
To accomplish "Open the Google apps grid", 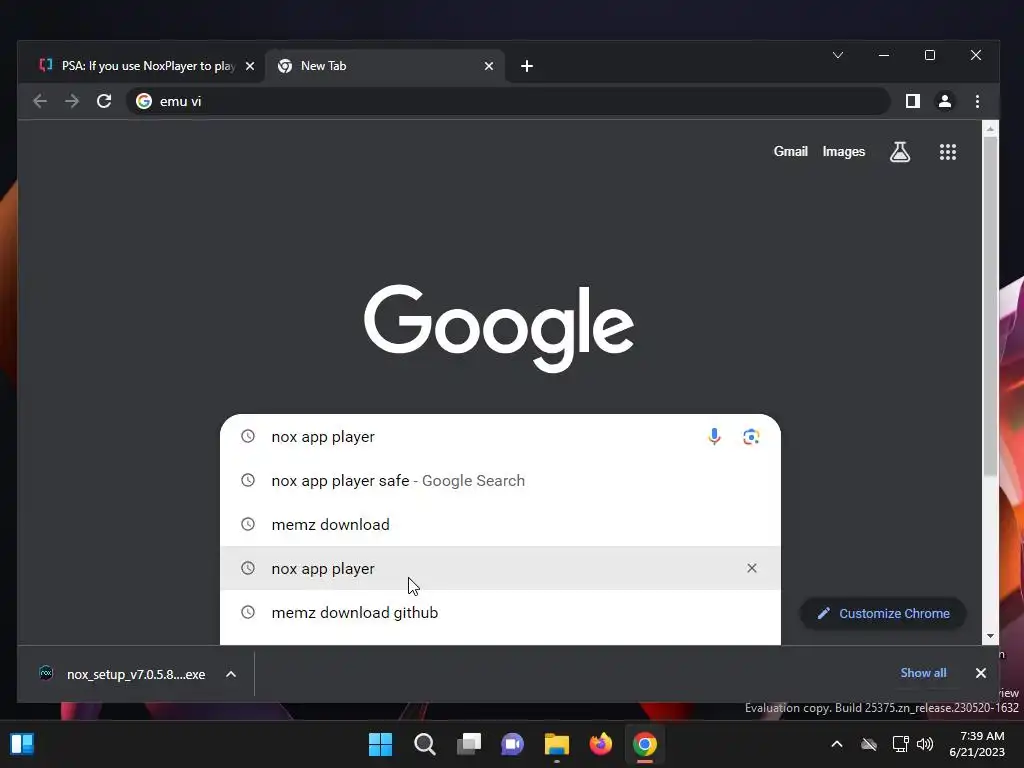I will (x=948, y=152).
